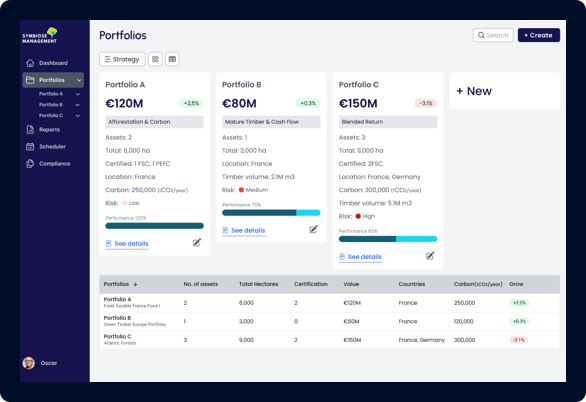Open Portfolio A sidebar sub-item
The height and width of the screenshot is (402, 586).
(51, 94)
